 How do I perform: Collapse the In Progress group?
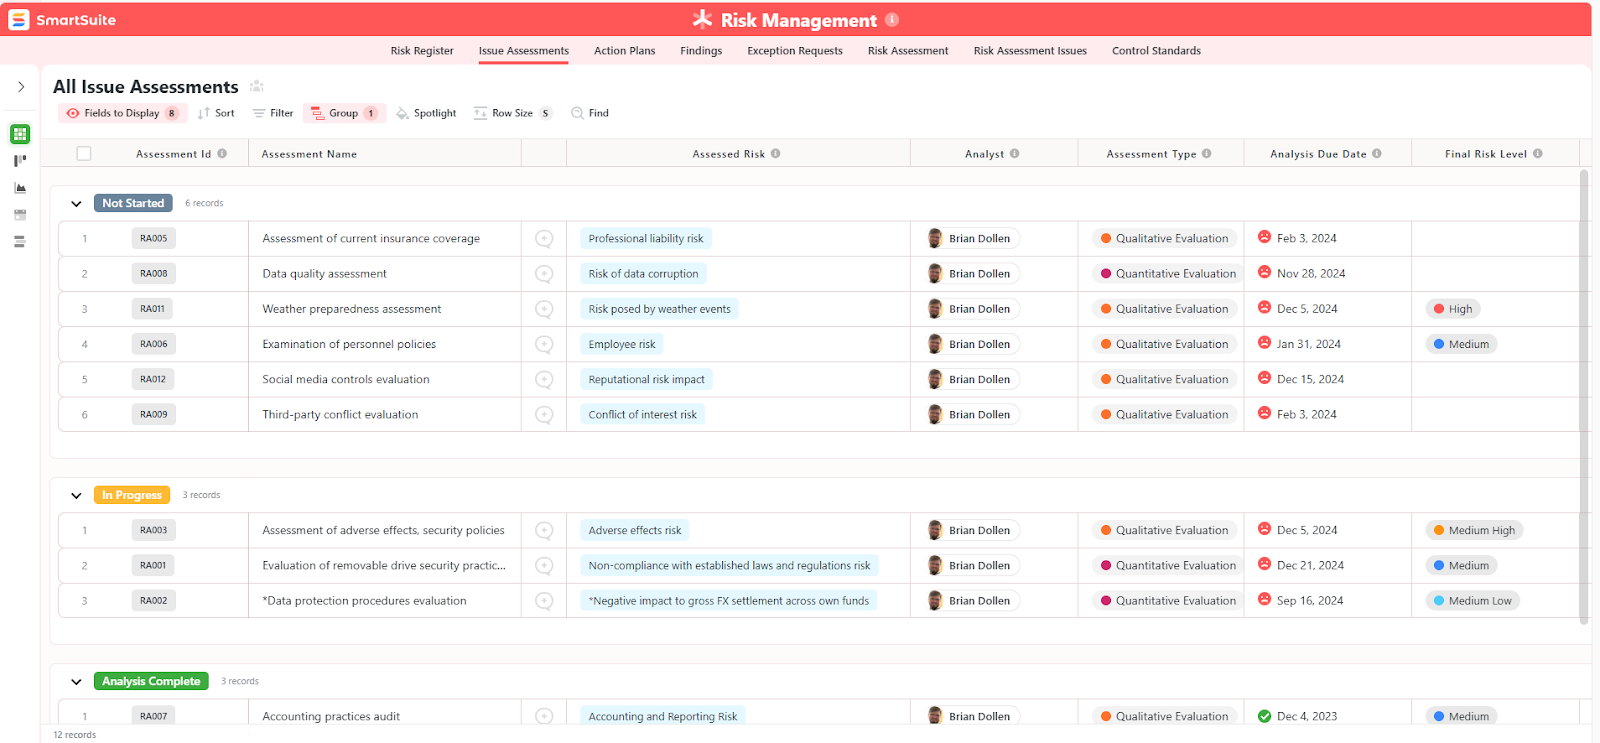click(x=76, y=496)
